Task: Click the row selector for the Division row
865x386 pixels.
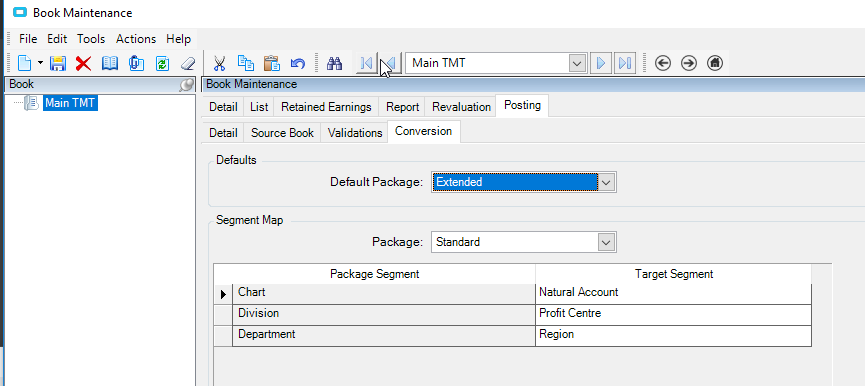Action: pos(223,315)
